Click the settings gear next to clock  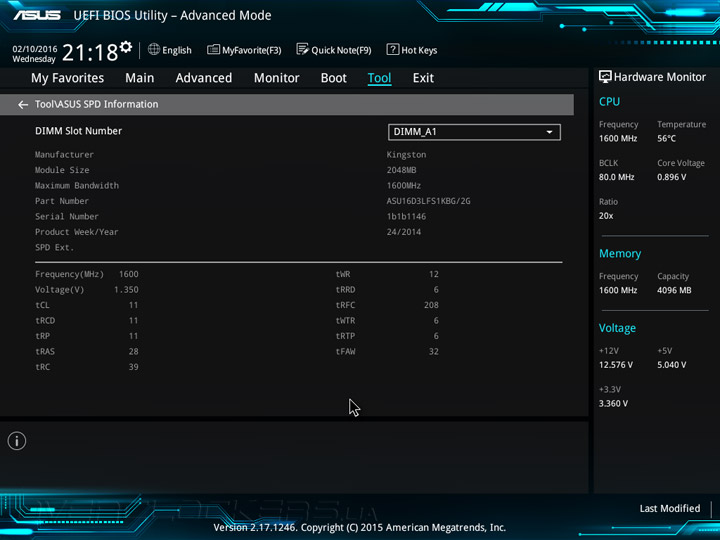126,46
